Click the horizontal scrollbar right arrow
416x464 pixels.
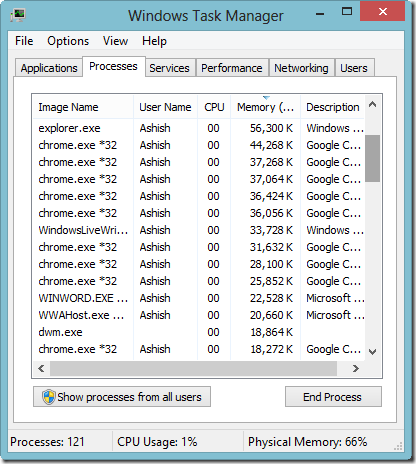pos(356,368)
